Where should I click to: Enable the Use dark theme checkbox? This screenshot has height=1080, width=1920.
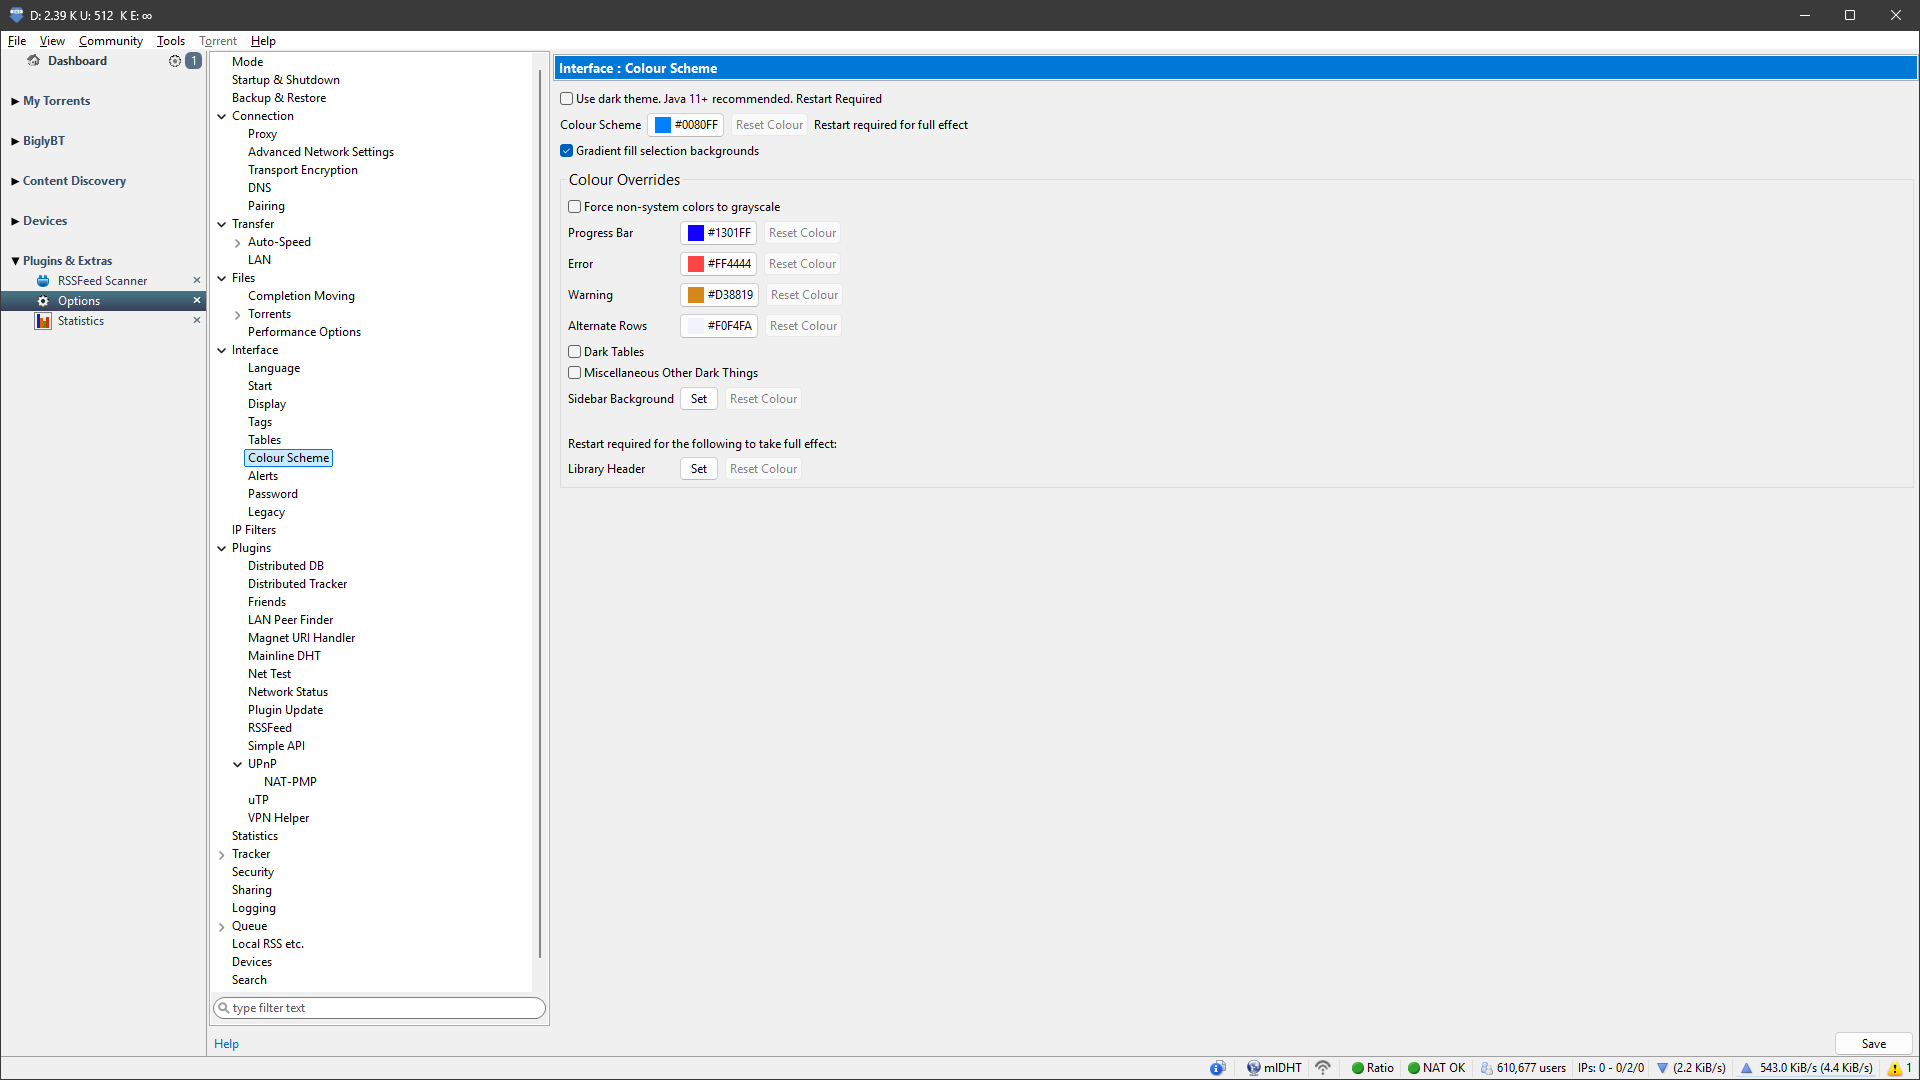coord(567,99)
